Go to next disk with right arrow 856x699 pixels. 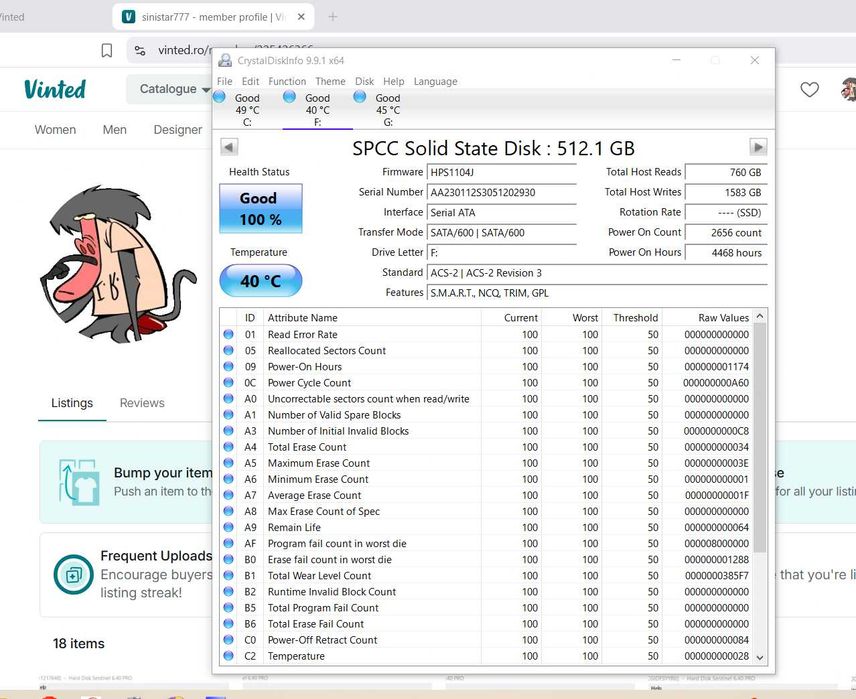click(x=758, y=147)
